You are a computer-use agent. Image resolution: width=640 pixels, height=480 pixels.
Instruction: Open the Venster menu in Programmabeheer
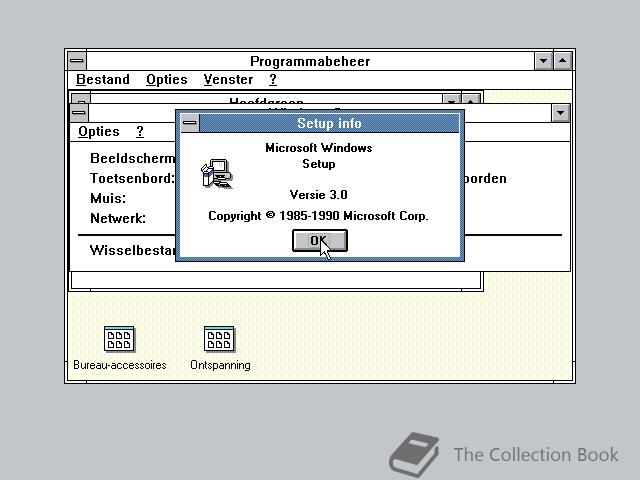click(x=228, y=80)
